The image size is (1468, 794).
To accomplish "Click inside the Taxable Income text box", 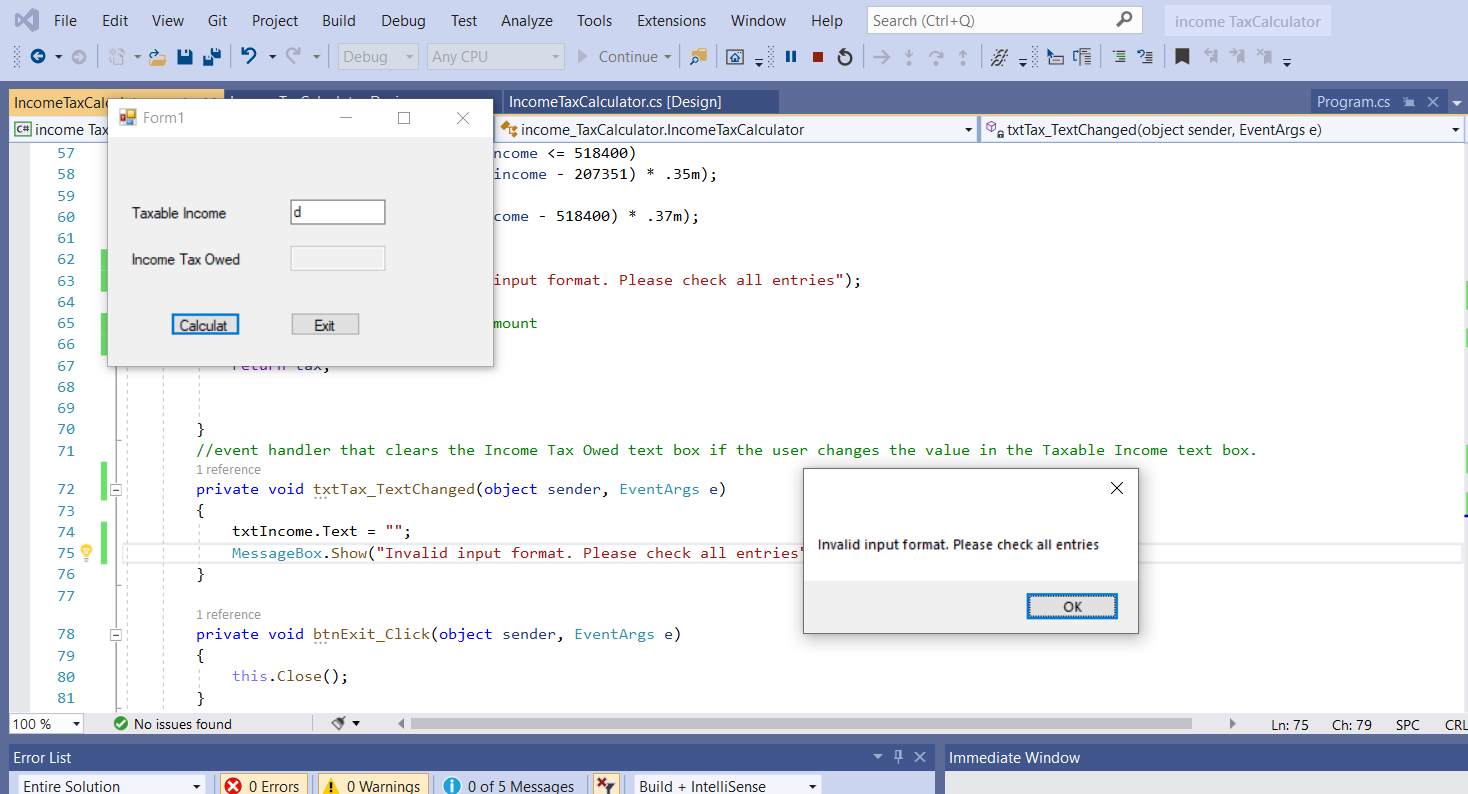I will coord(337,212).
